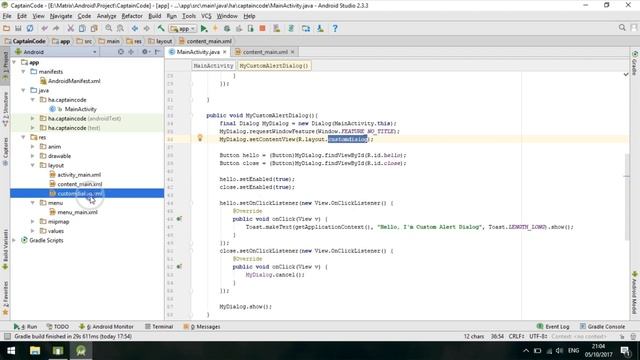
Task: Switch to content_main.xml editor tab
Action: (x=265, y=52)
